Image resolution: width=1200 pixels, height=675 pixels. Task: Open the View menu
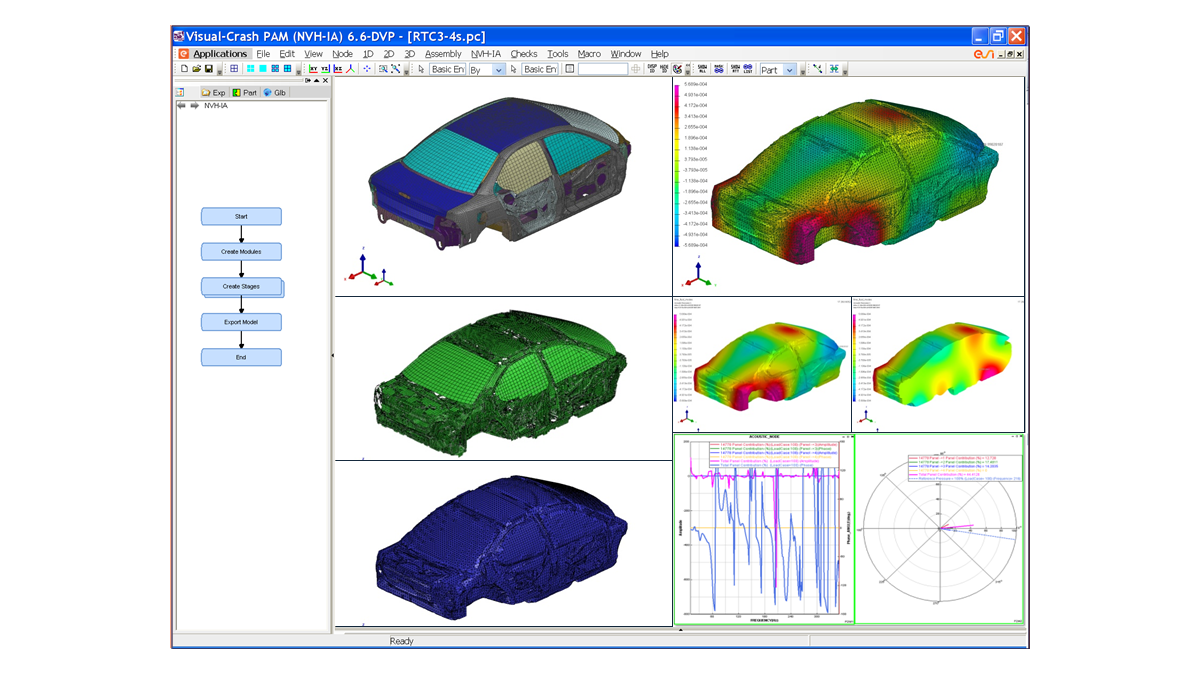tap(313, 54)
